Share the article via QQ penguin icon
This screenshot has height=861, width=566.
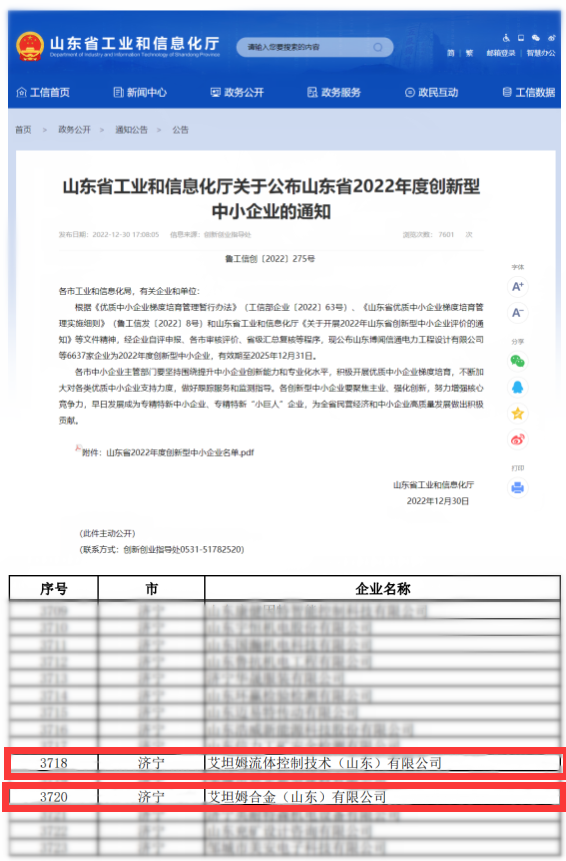517,387
